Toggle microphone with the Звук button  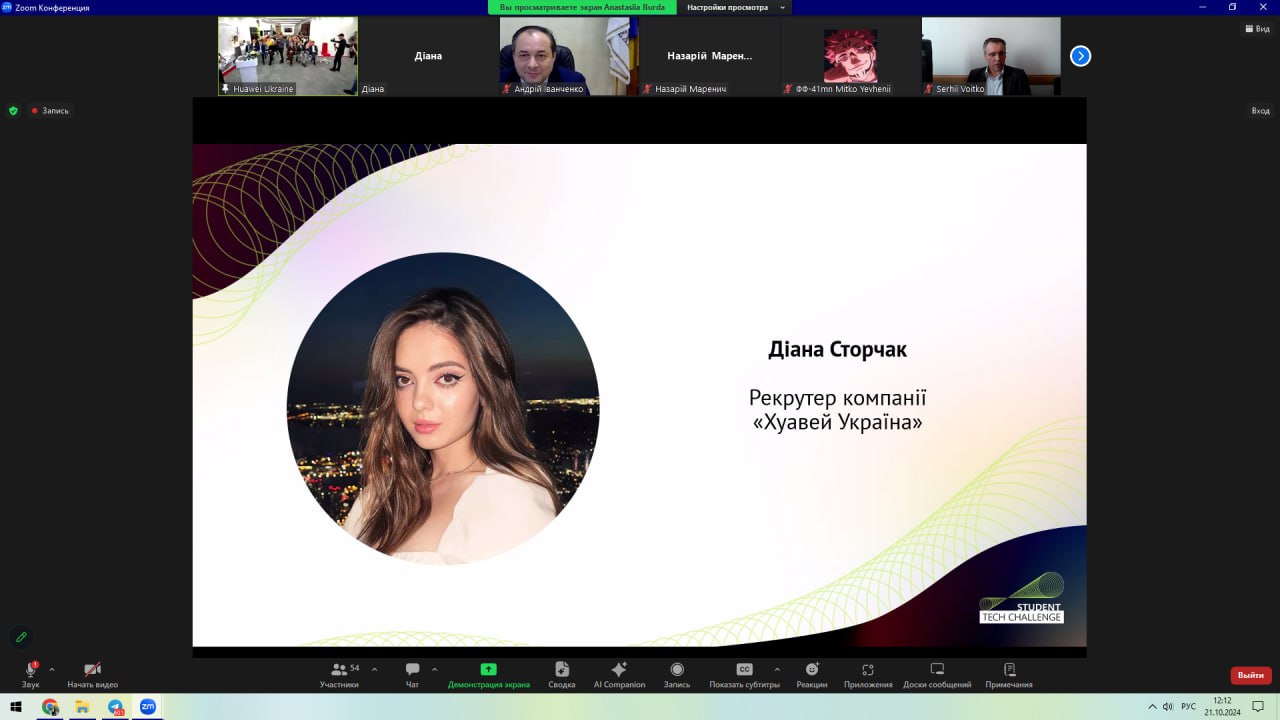point(30,674)
